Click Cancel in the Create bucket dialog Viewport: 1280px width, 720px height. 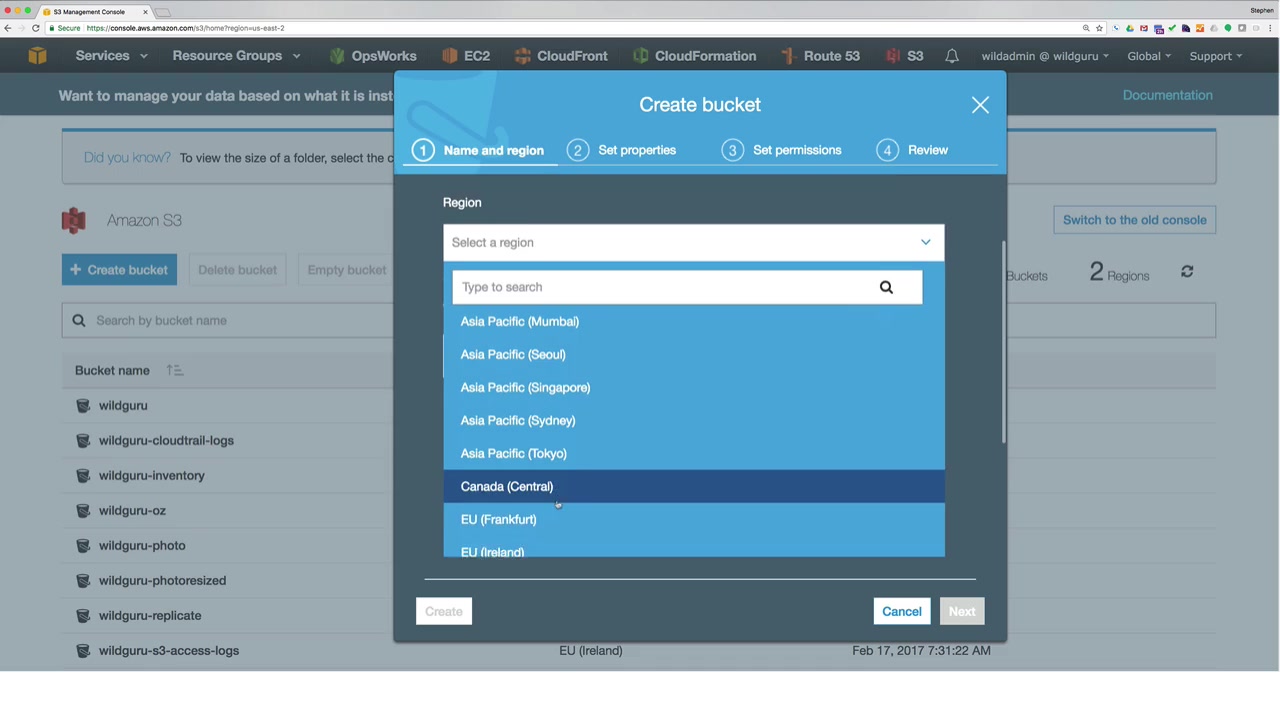902,611
